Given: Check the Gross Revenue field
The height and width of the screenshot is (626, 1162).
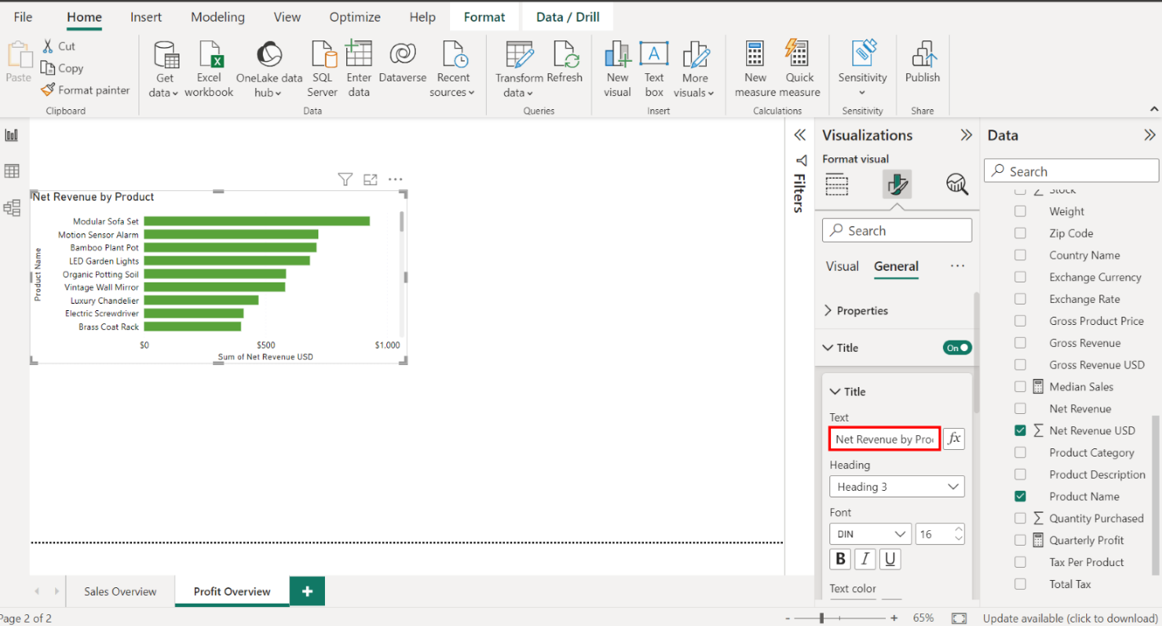Looking at the screenshot, I should (x=1020, y=343).
